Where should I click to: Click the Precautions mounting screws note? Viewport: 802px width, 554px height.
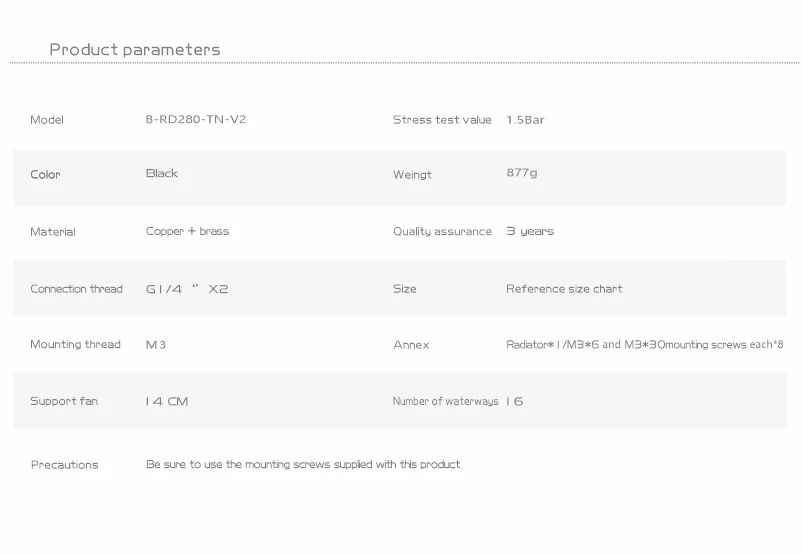pyautogui.click(x=303, y=465)
